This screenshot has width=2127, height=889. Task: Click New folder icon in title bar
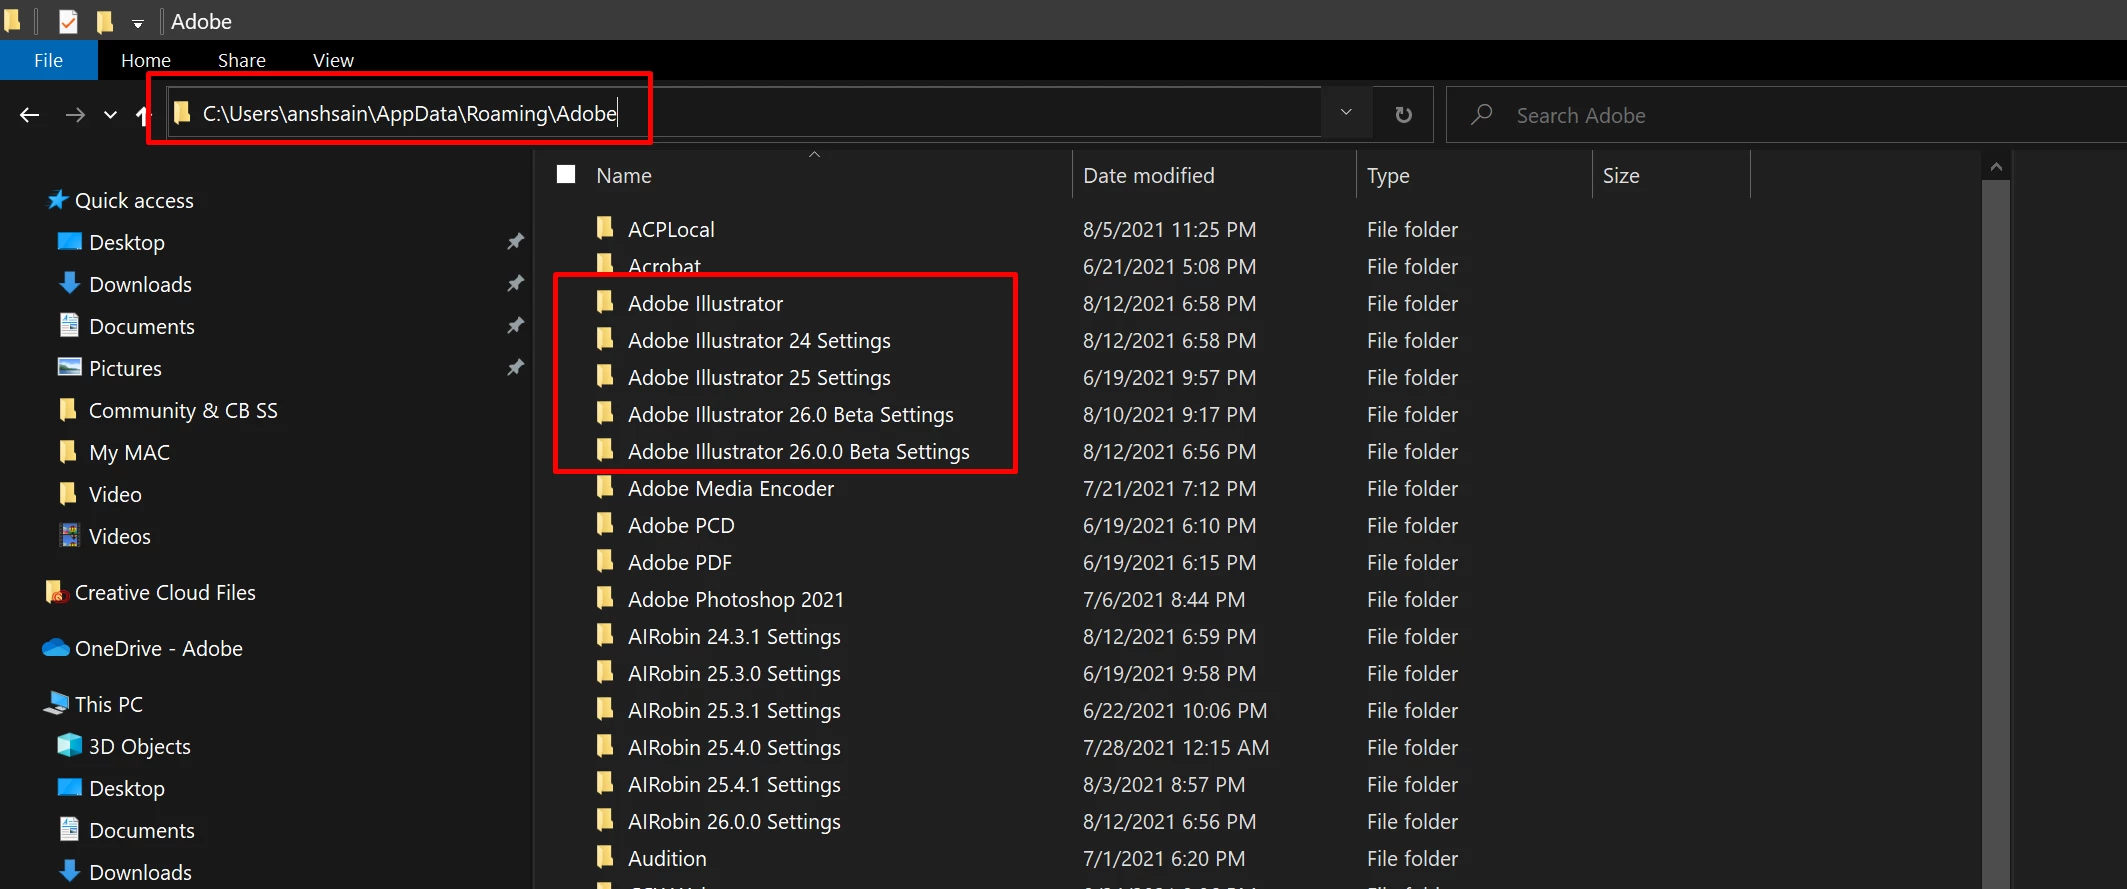pos(104,21)
